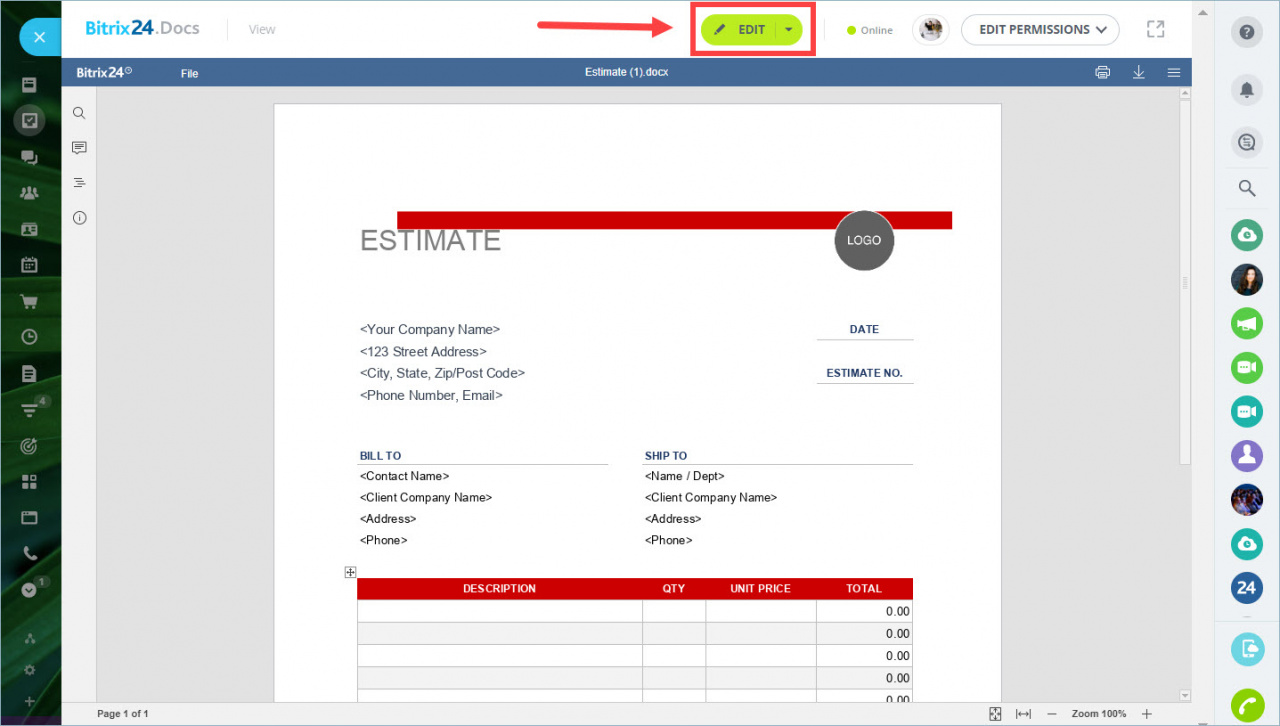The image size is (1280, 726).
Task: Click the fit to width icon
Action: point(1023,714)
